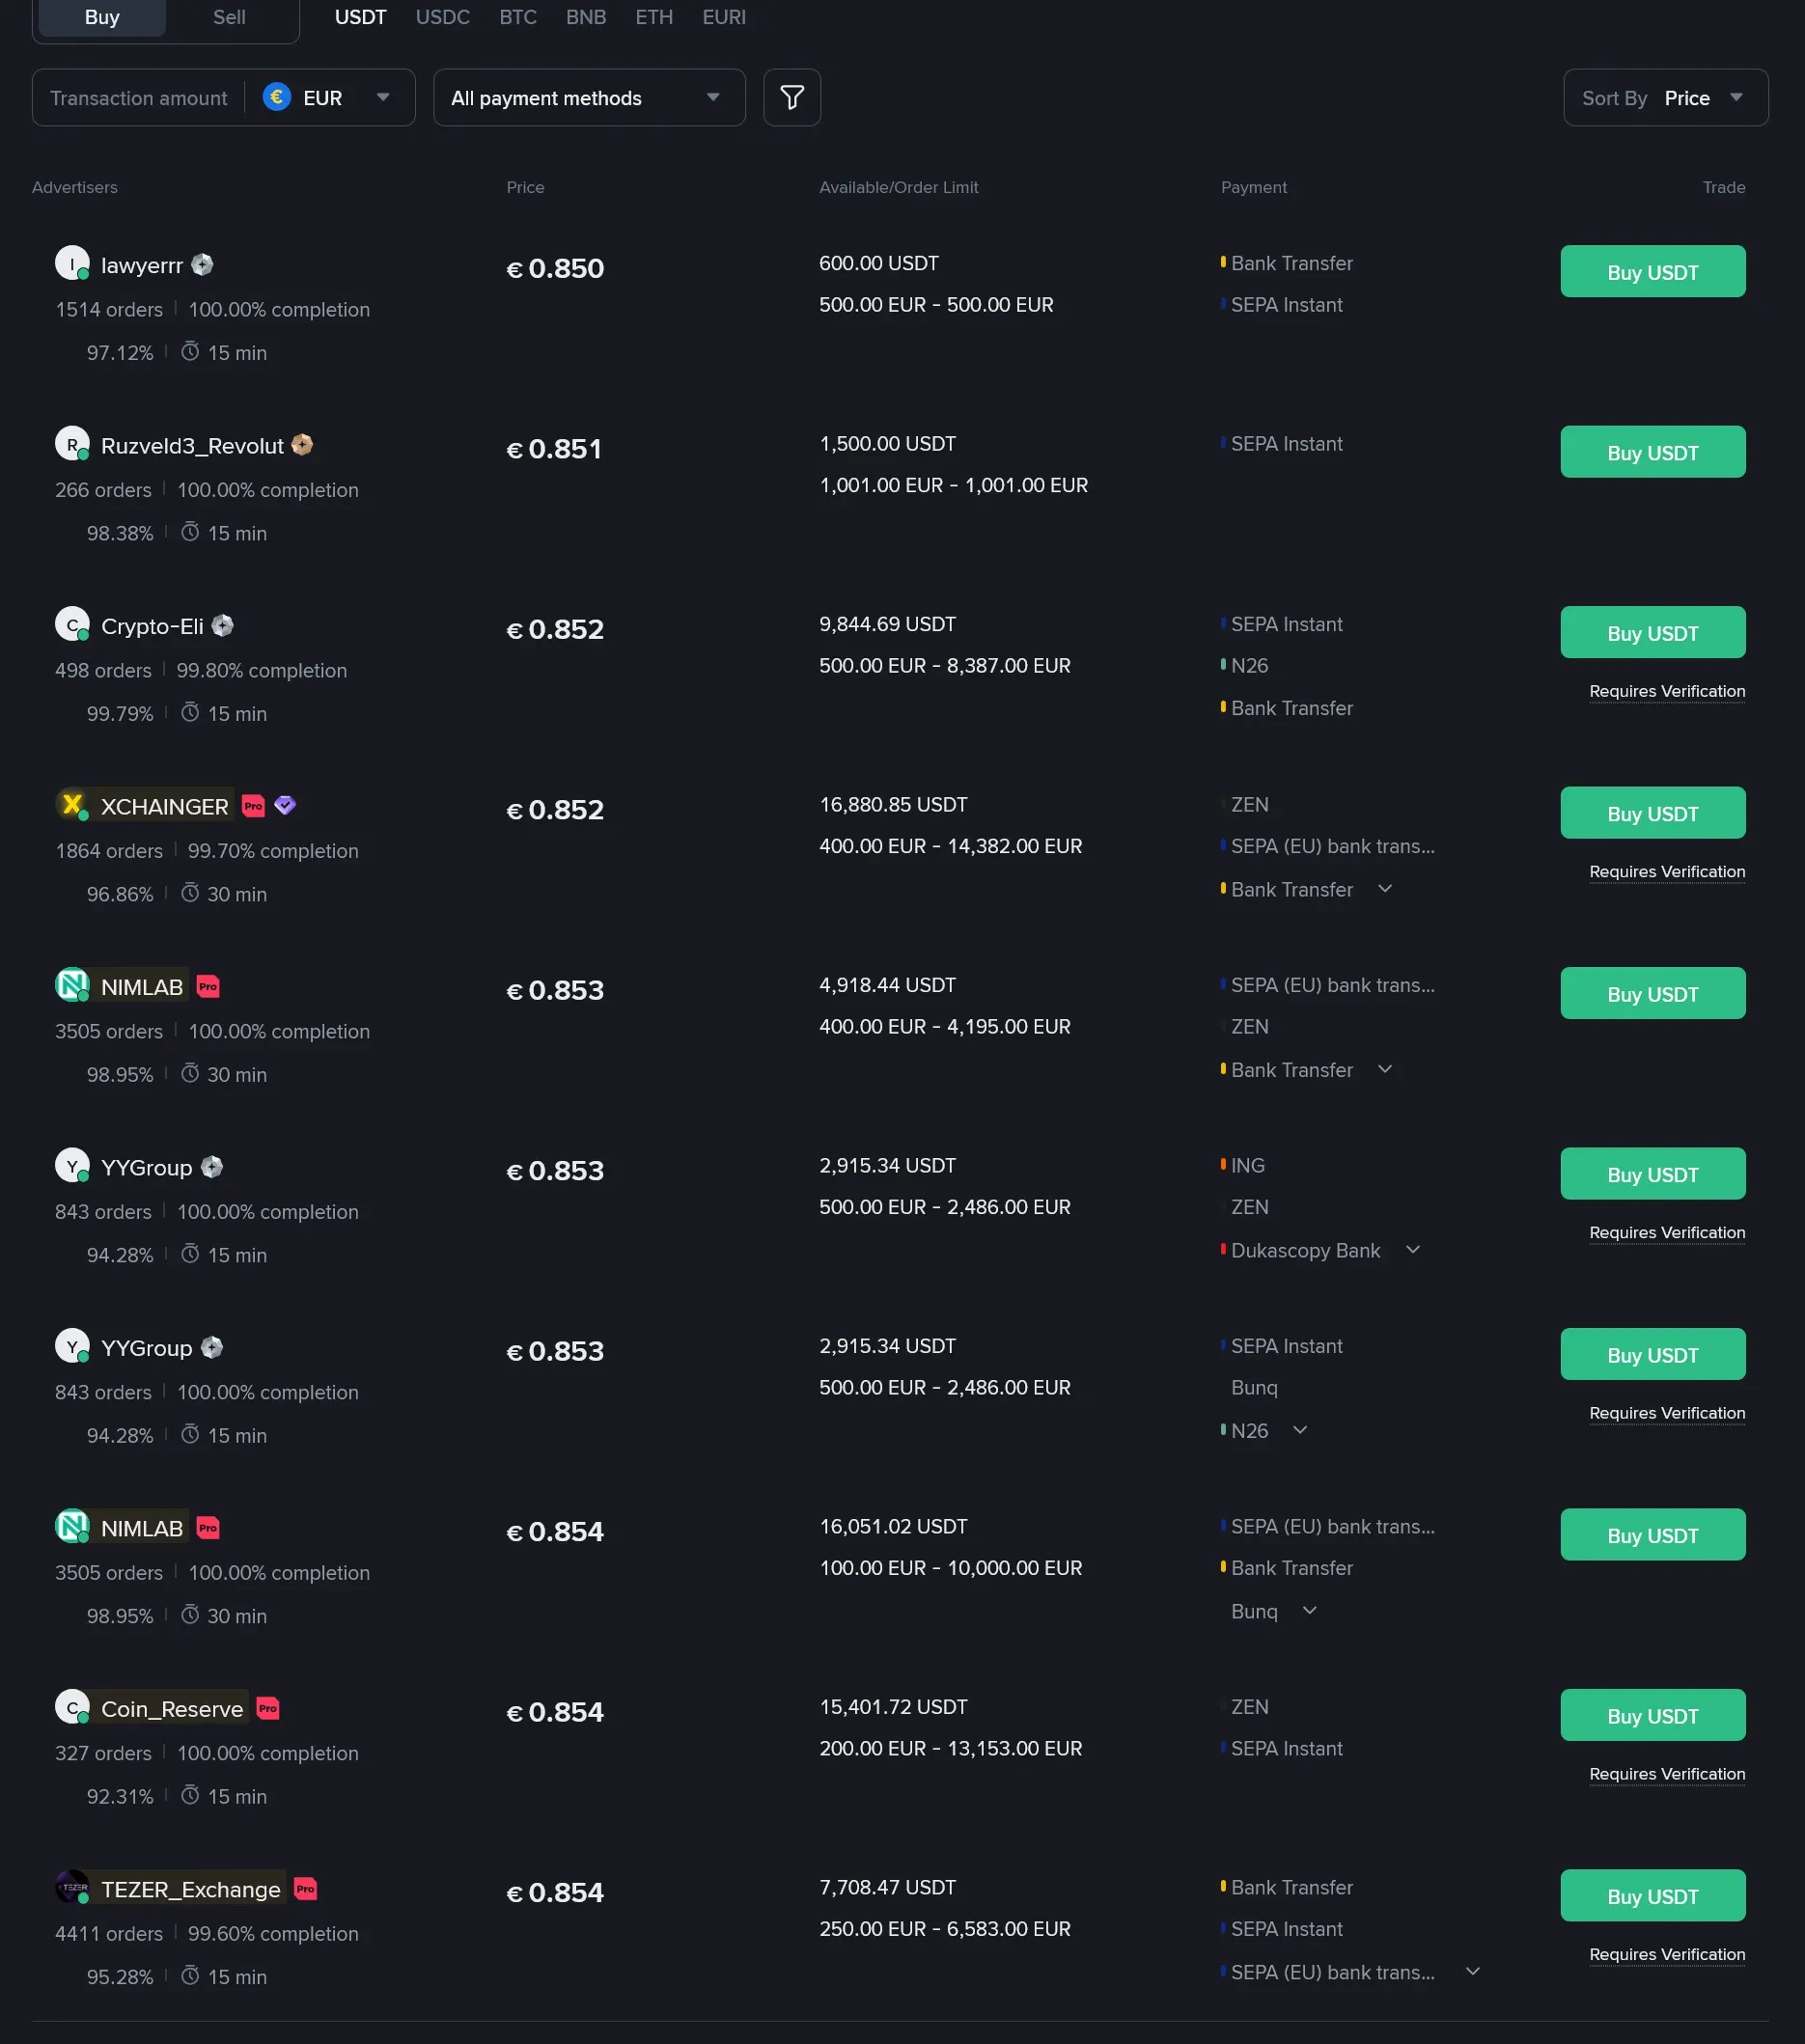Viewport: 1805px width, 2044px height.
Task: Open the All payment methods dropdown
Action: tap(588, 97)
